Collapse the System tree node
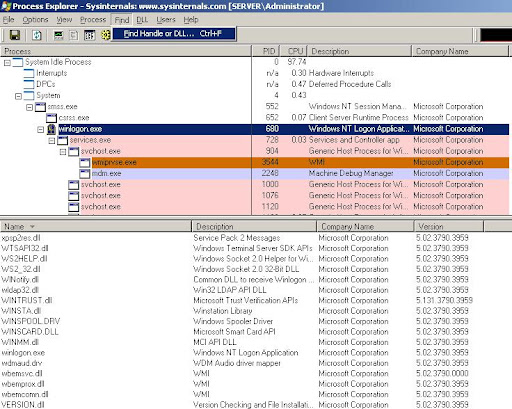This screenshot has height=409, width=512. tap(18, 96)
